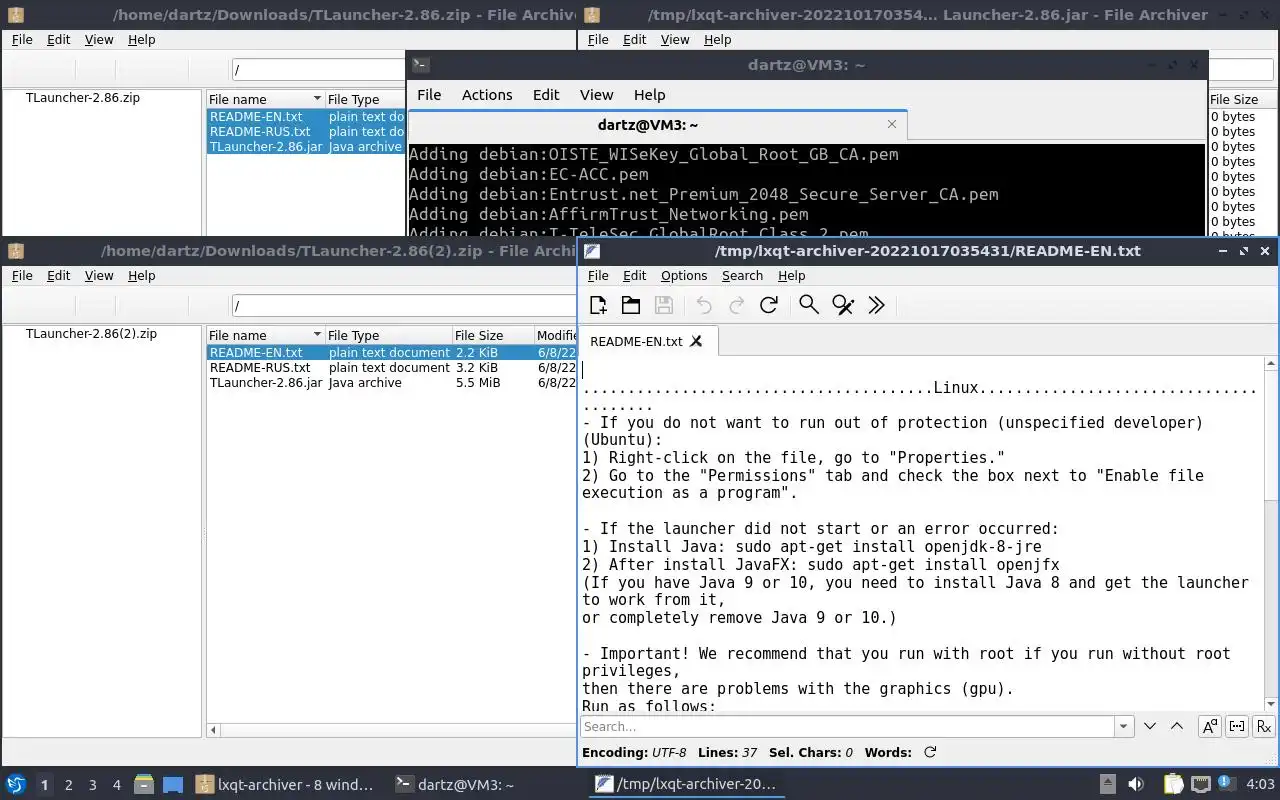Open the clipboard manager tray icon
Screen dimensions: 1280x800
(x=1172, y=785)
